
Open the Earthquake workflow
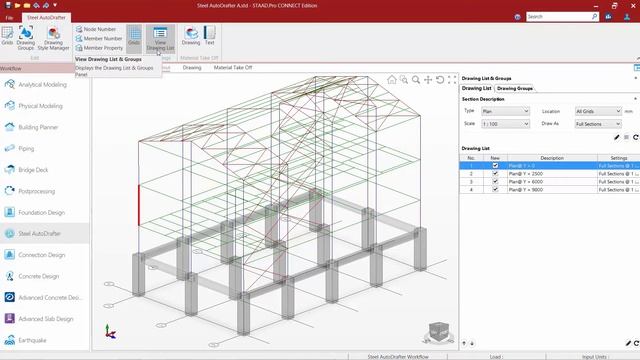45,340
